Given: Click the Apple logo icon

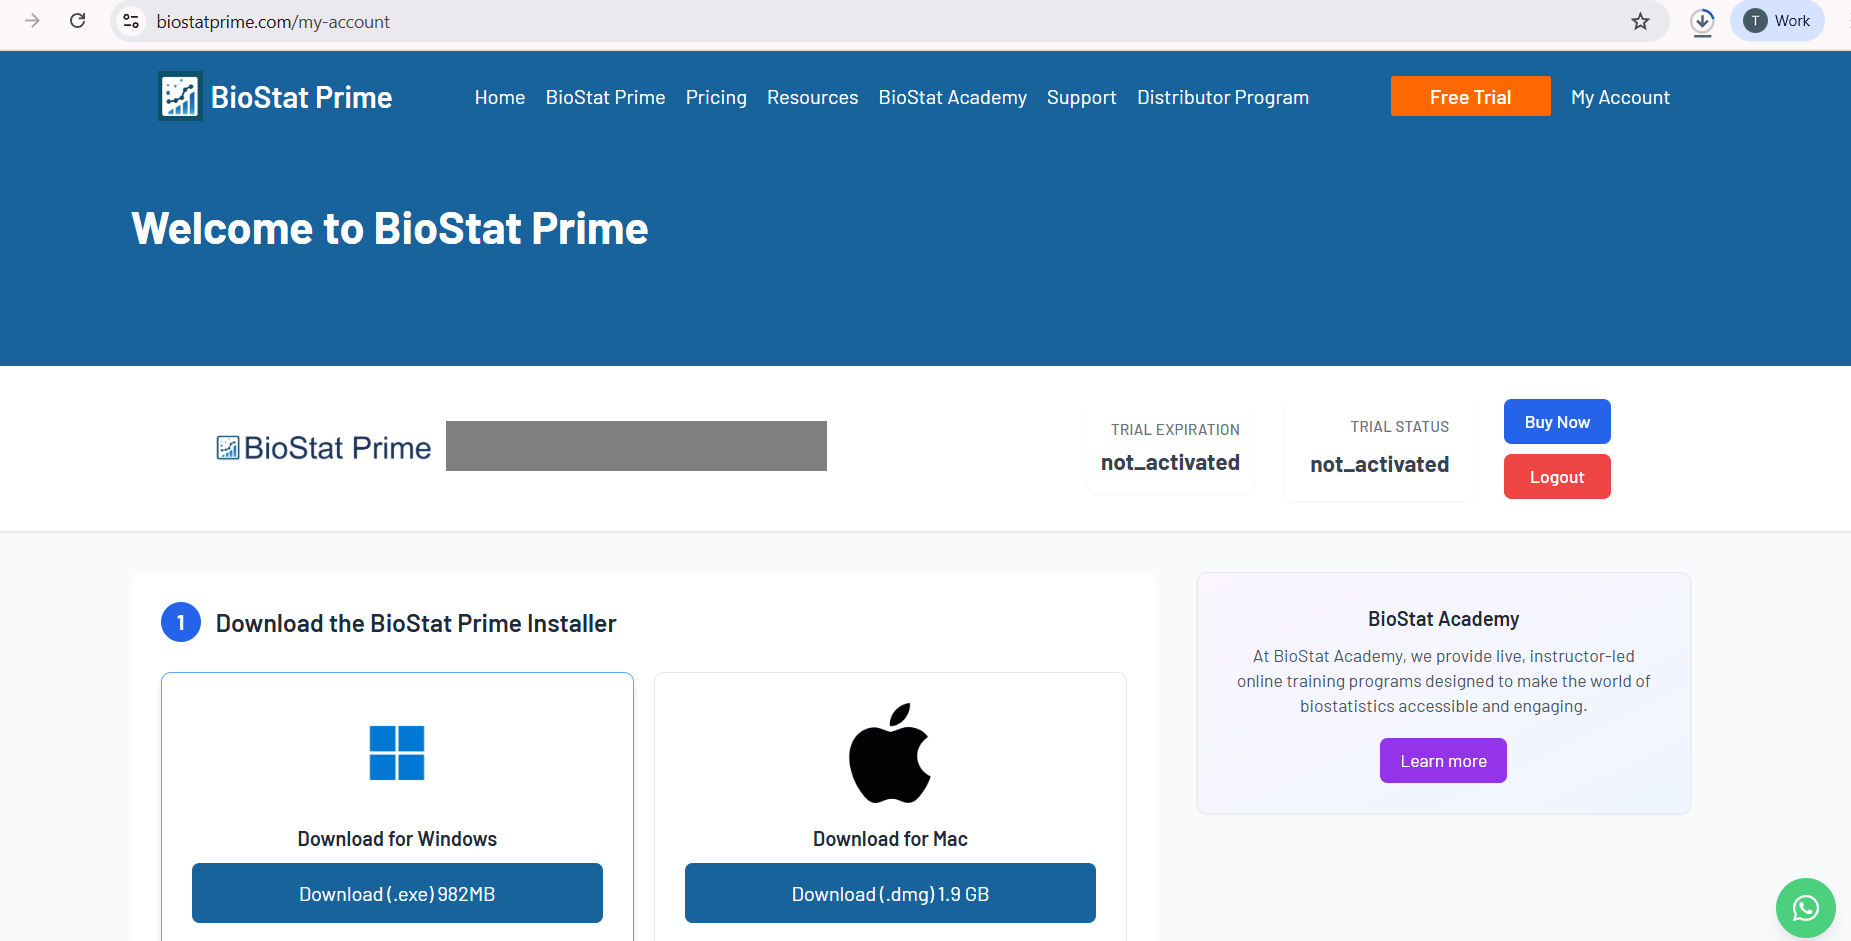Looking at the screenshot, I should pyautogui.click(x=889, y=753).
